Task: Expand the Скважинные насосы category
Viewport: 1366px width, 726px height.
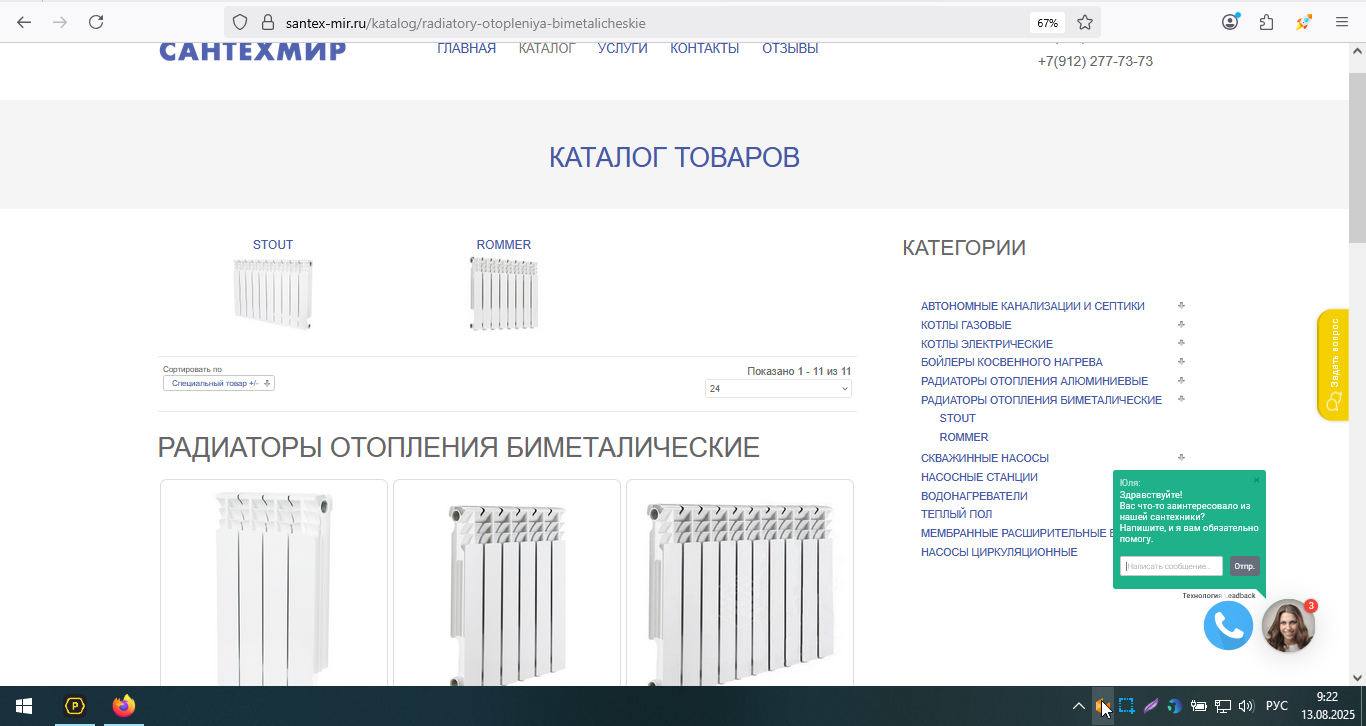Action: coord(1181,458)
